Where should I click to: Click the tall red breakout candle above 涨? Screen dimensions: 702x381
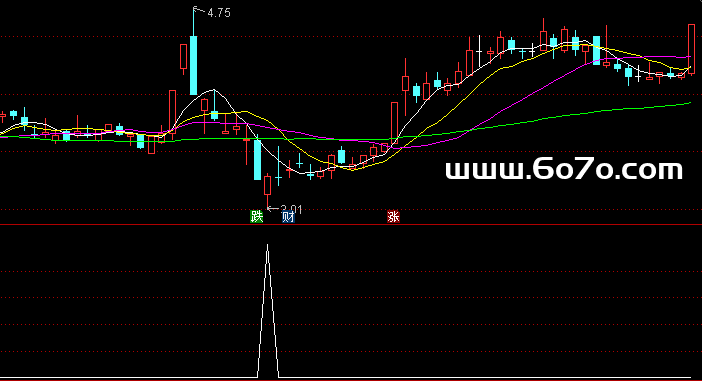point(394,123)
